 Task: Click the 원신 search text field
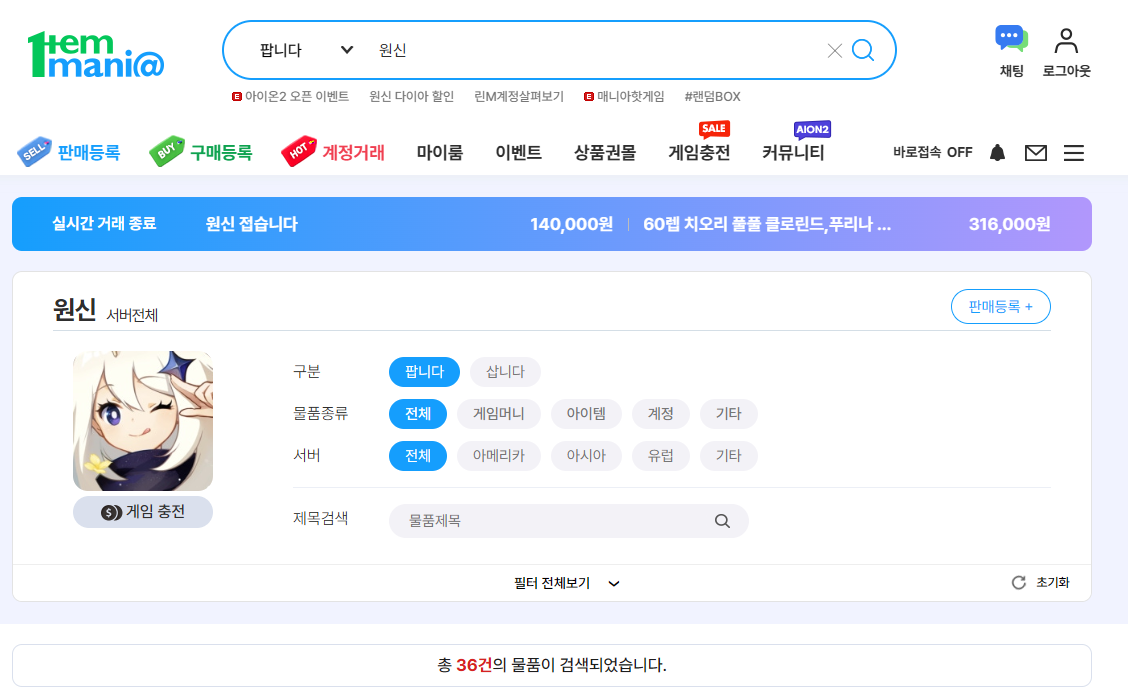[x=597, y=50]
